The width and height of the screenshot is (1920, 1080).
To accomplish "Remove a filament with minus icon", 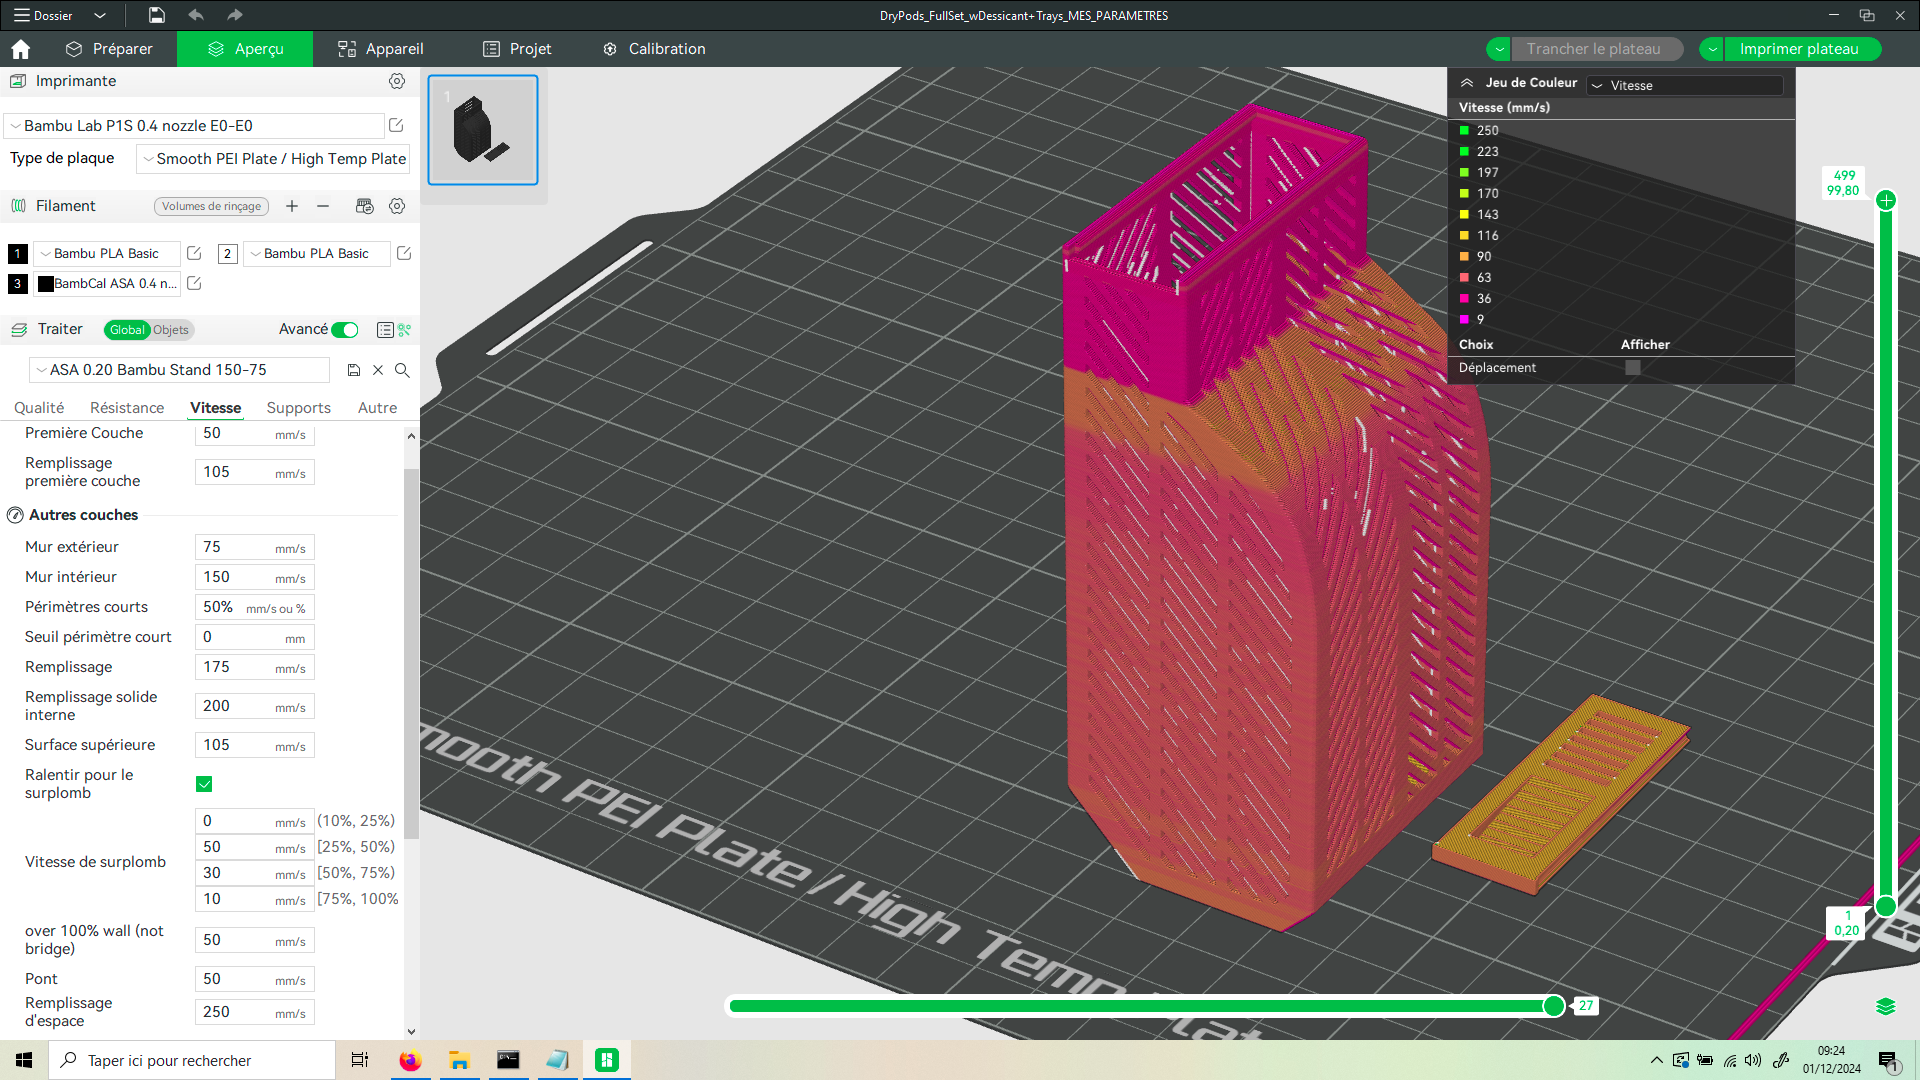I will 323,206.
